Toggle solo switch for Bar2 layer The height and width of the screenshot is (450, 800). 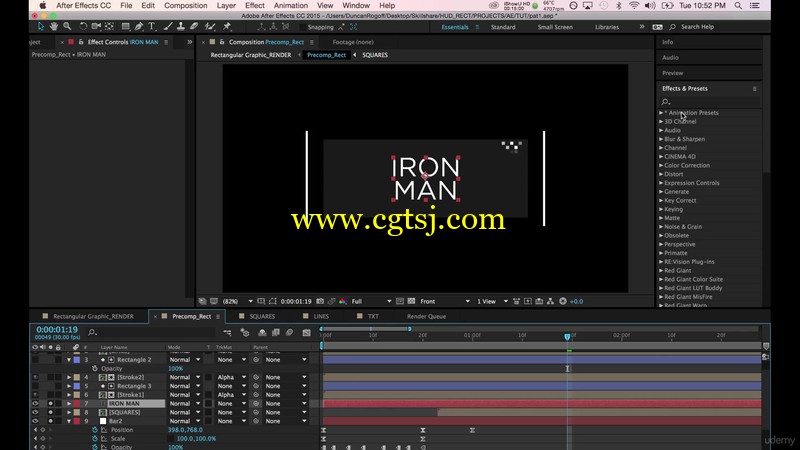[x=51, y=421]
